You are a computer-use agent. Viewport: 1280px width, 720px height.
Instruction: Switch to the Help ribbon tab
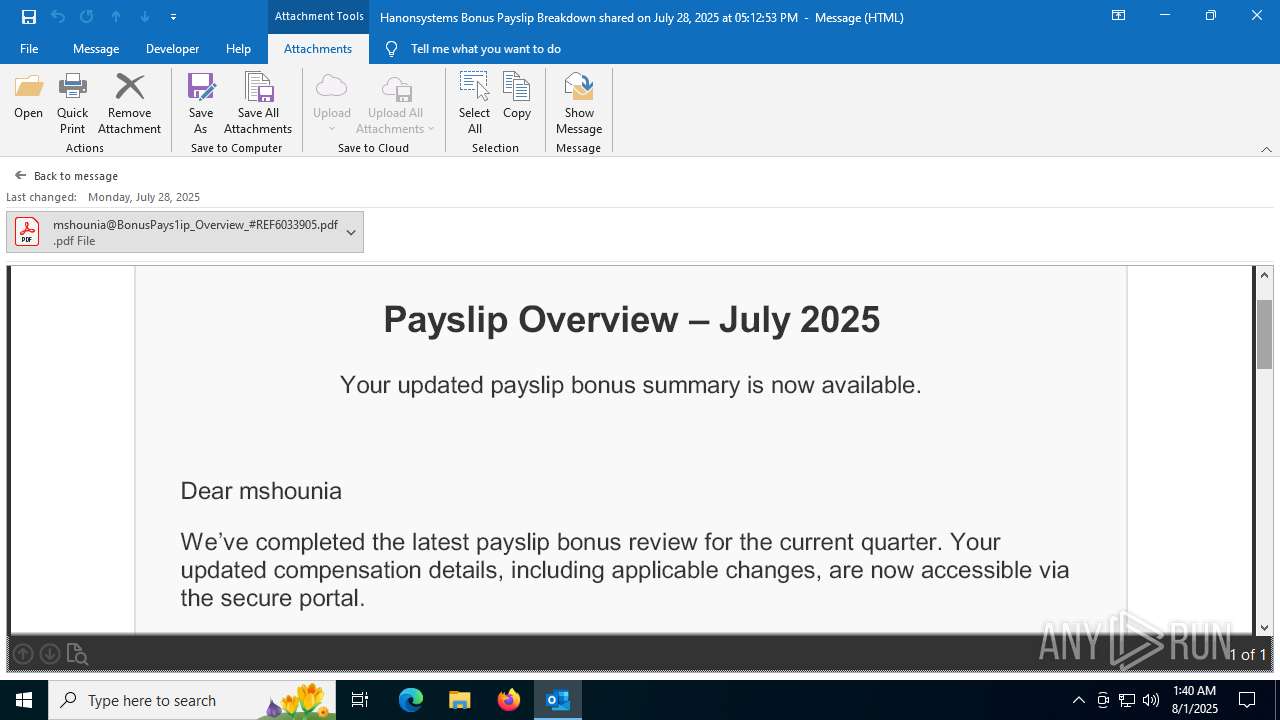238,49
